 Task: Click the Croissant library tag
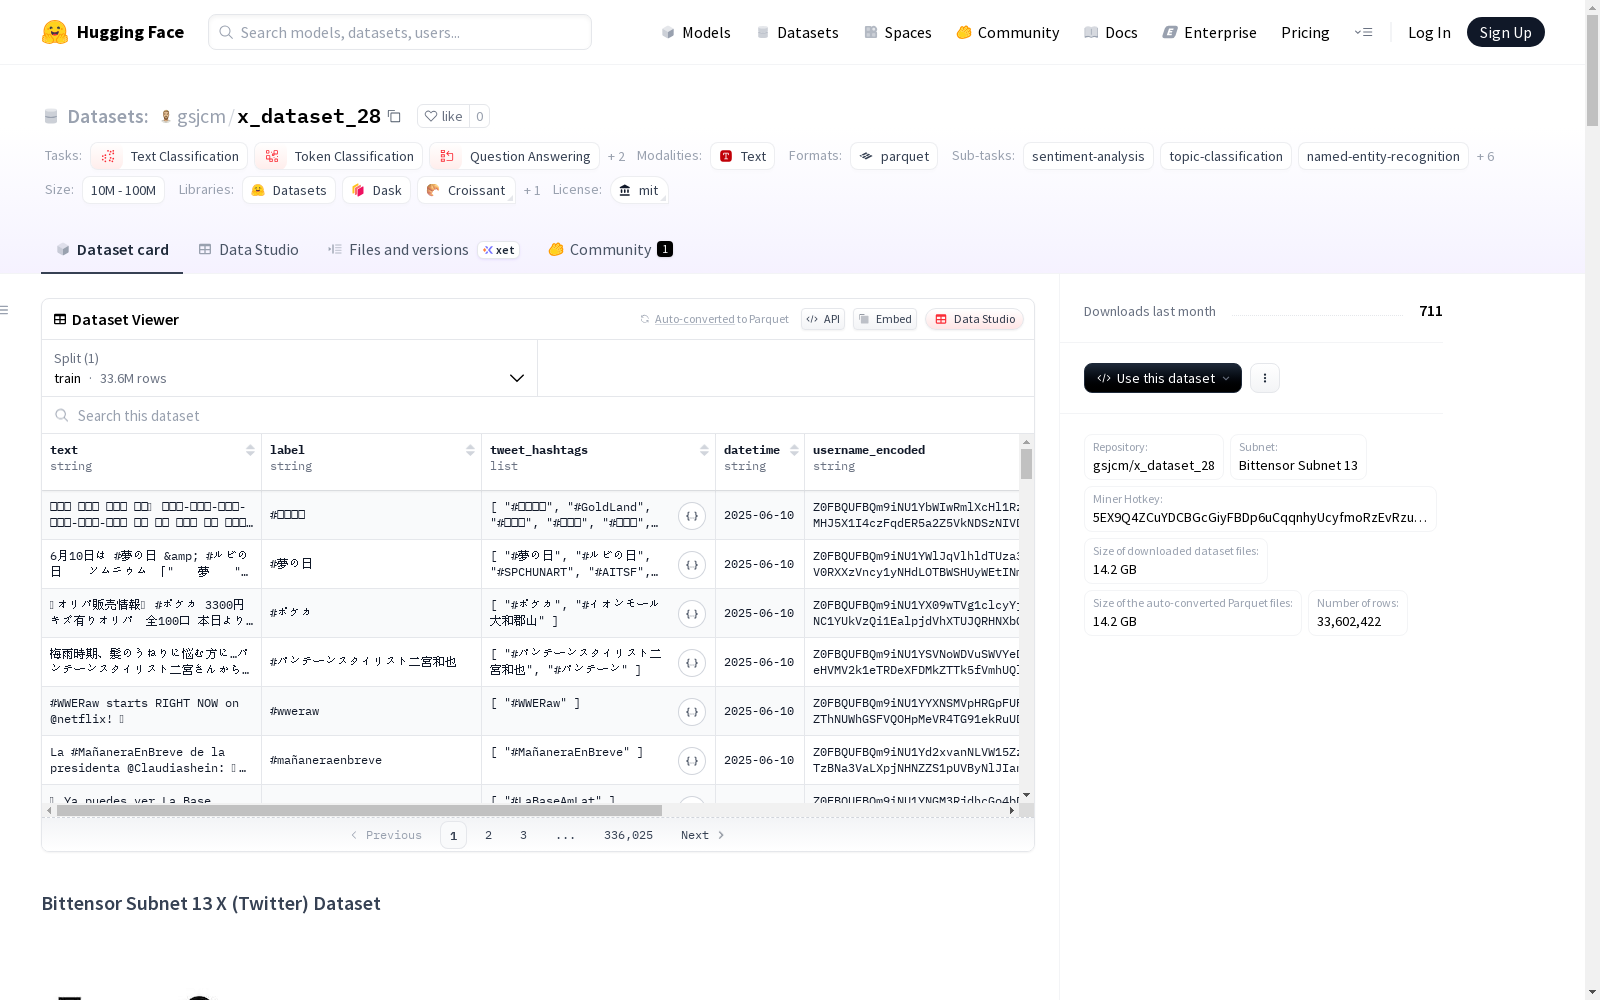(466, 190)
